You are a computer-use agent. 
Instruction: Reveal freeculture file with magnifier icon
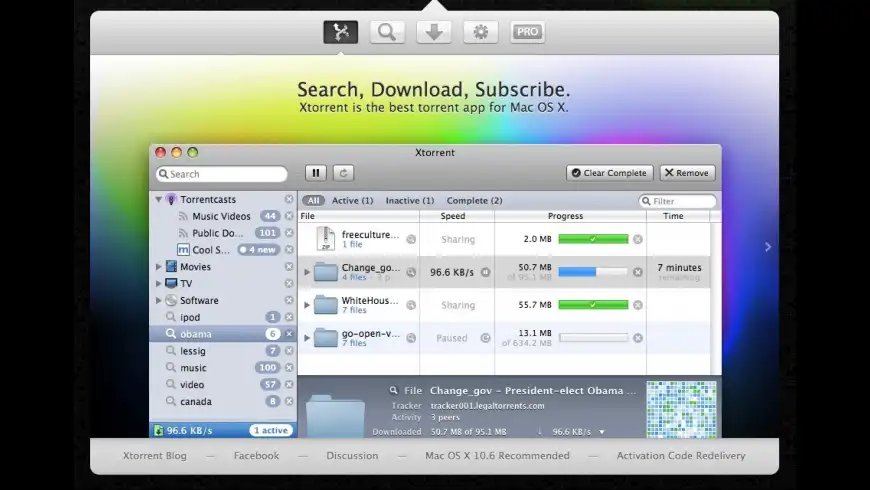point(411,239)
